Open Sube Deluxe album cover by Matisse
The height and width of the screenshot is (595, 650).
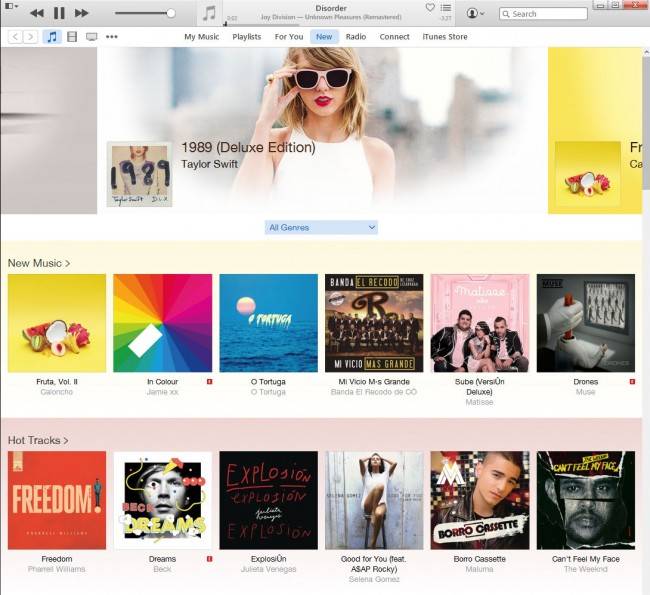click(x=480, y=323)
